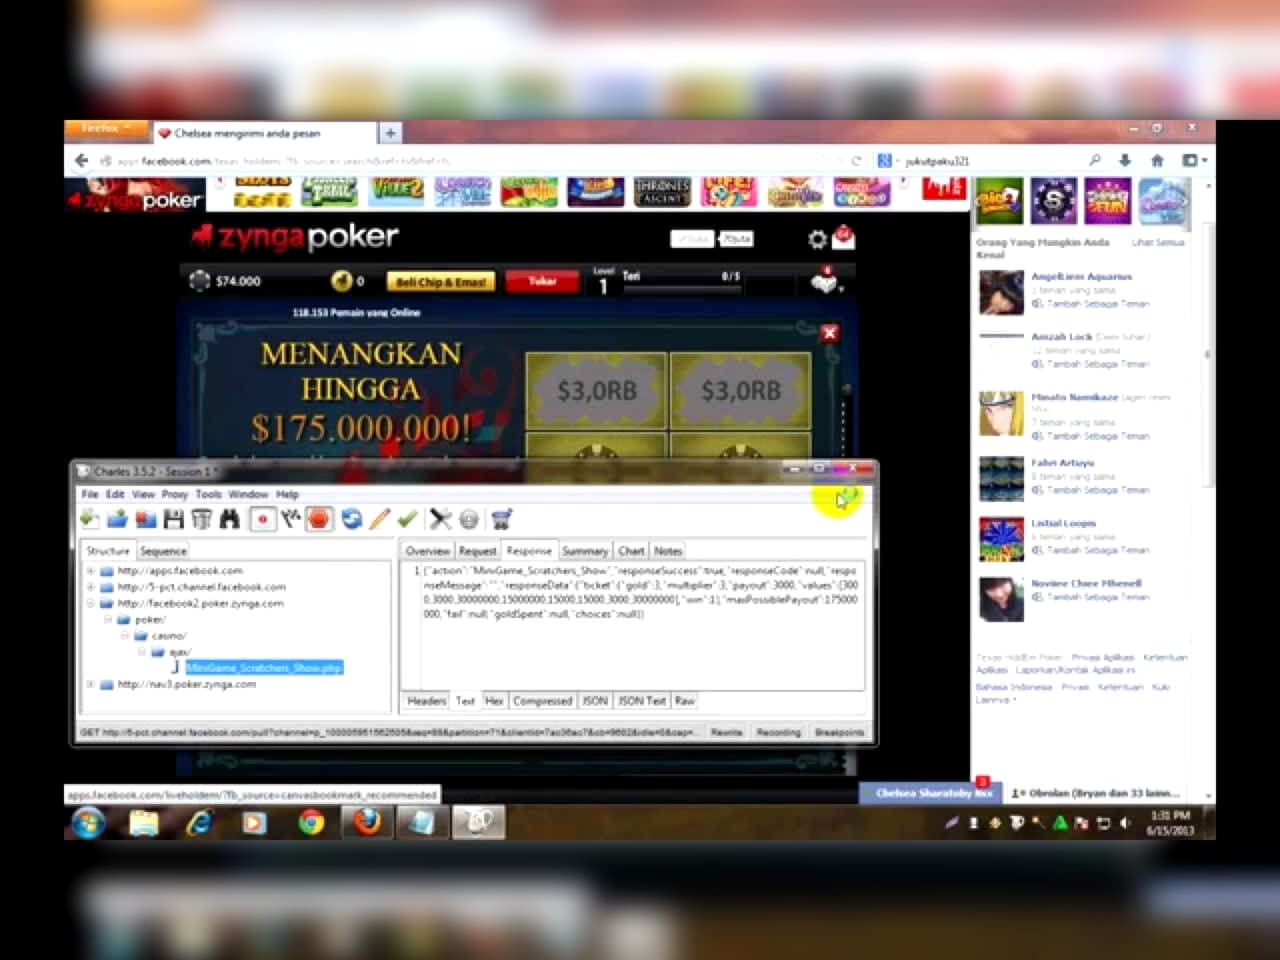
Task: Open Google Chrome from the taskbar
Action: (x=311, y=822)
